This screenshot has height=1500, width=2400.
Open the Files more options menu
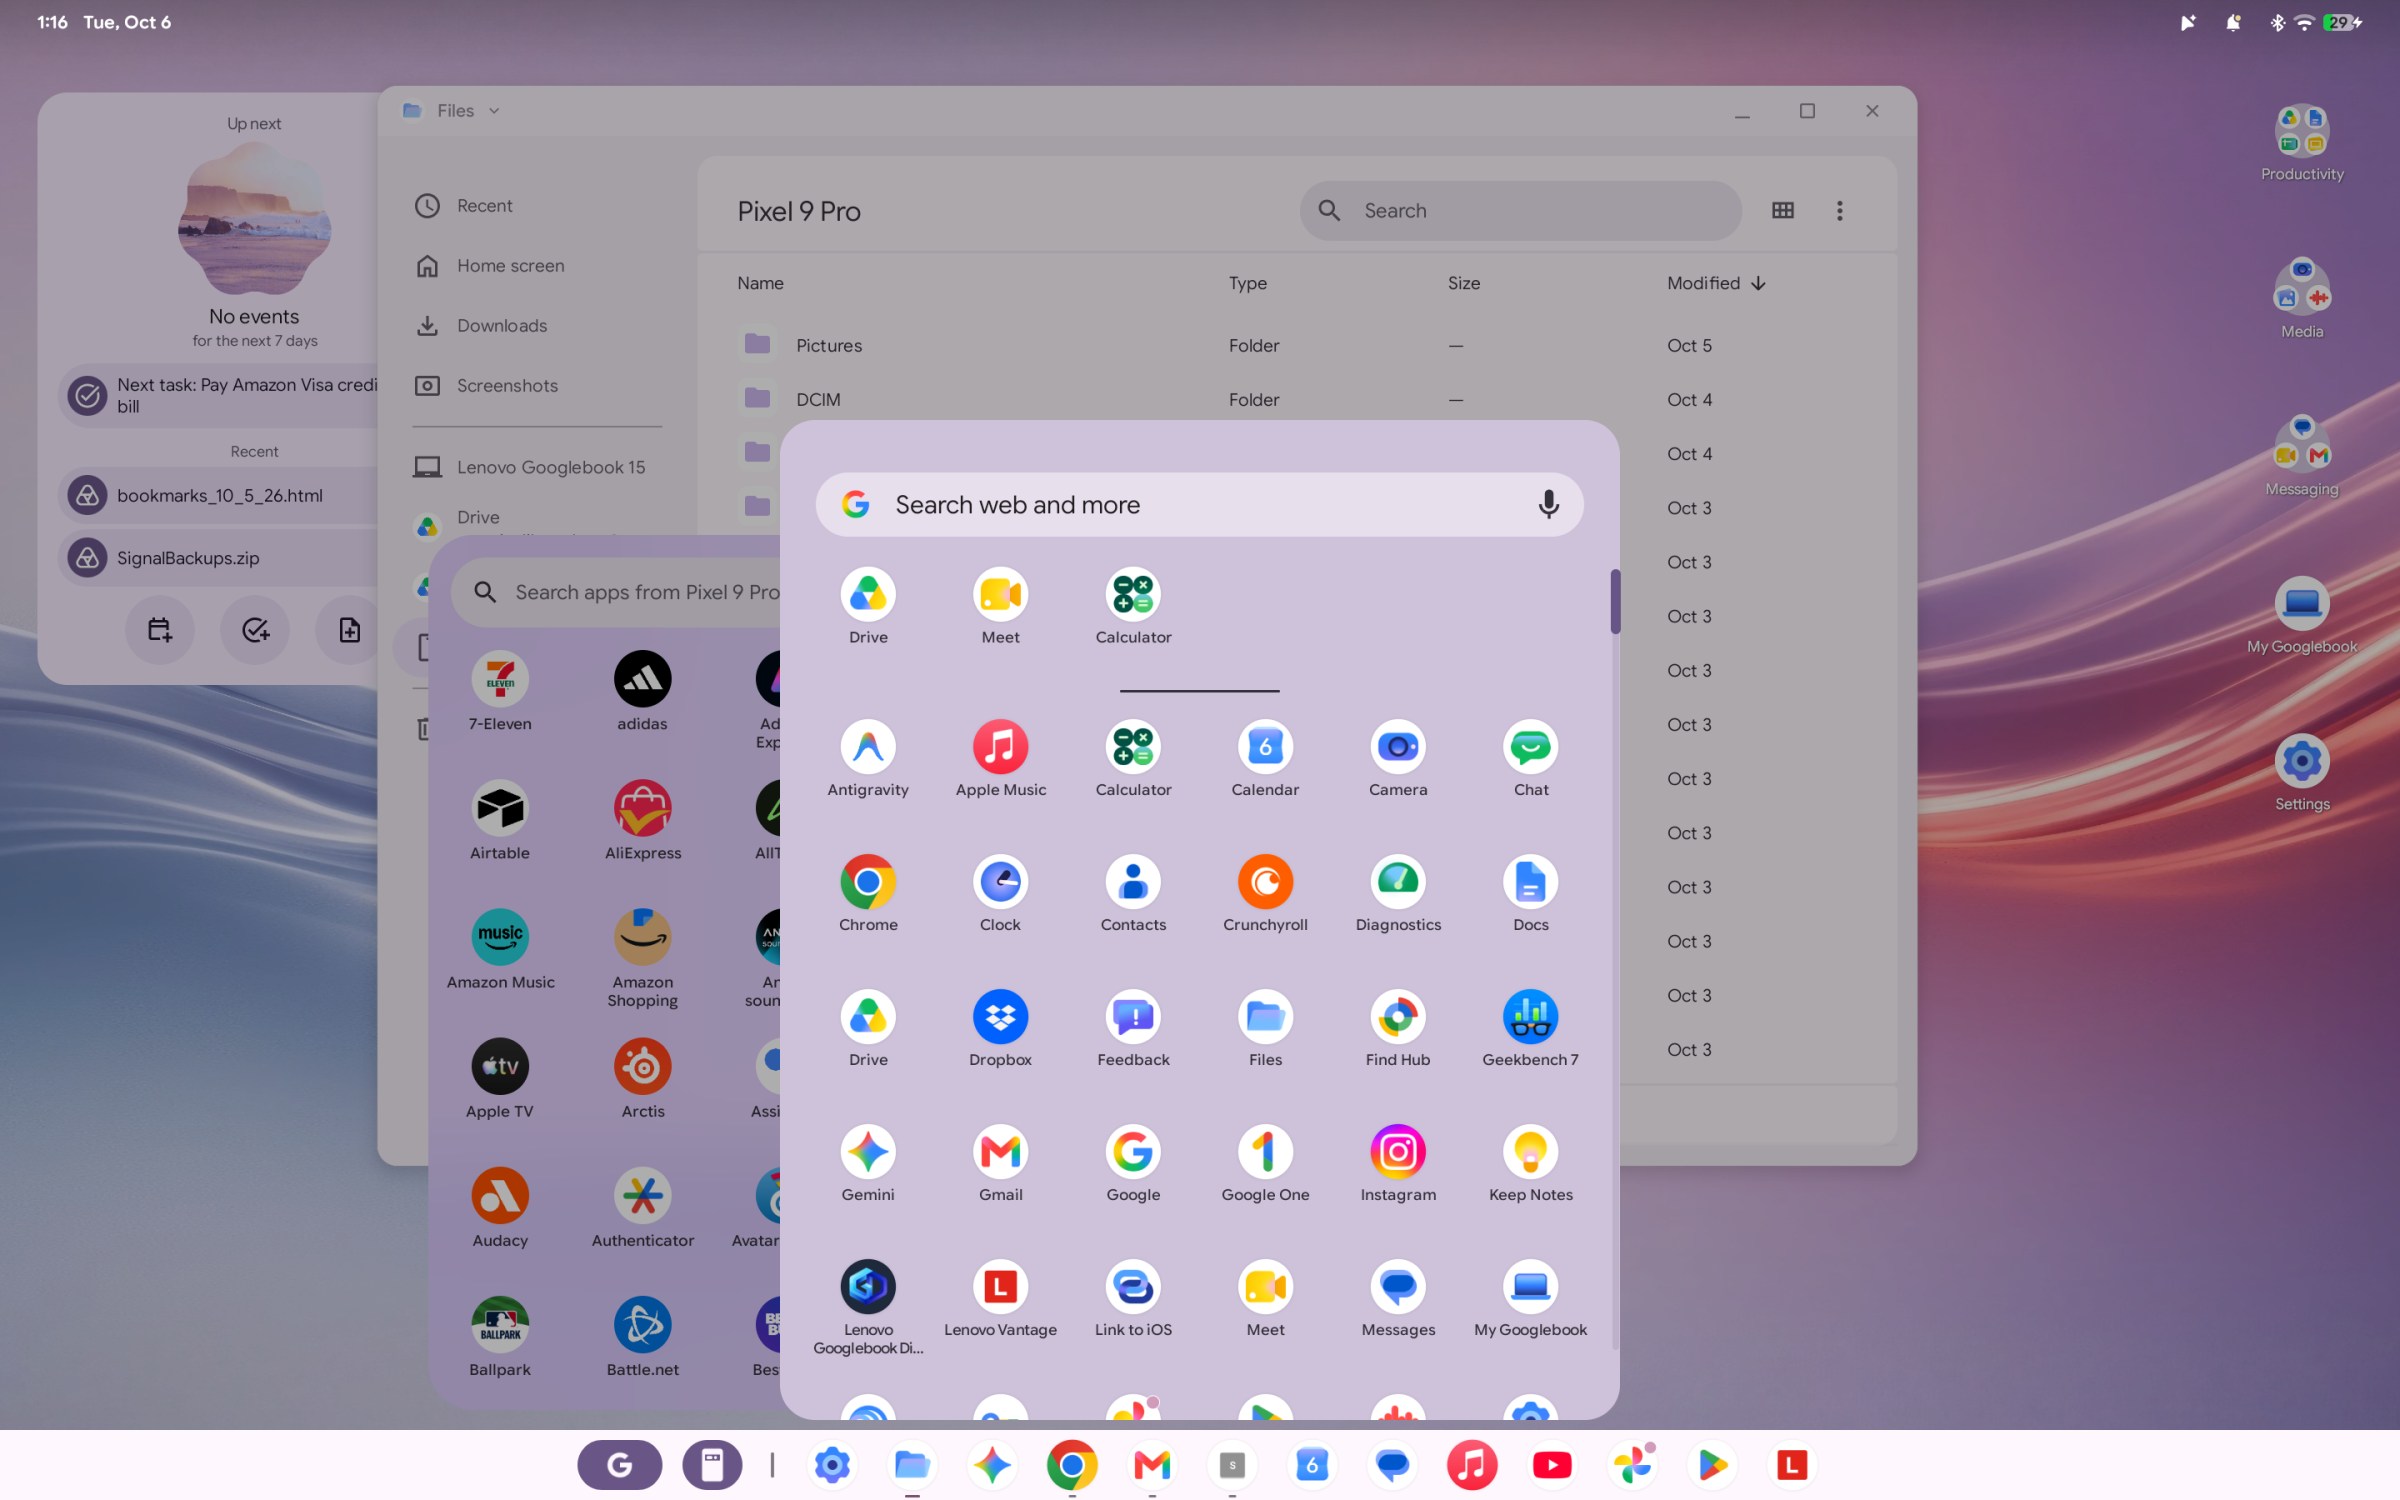[1839, 210]
